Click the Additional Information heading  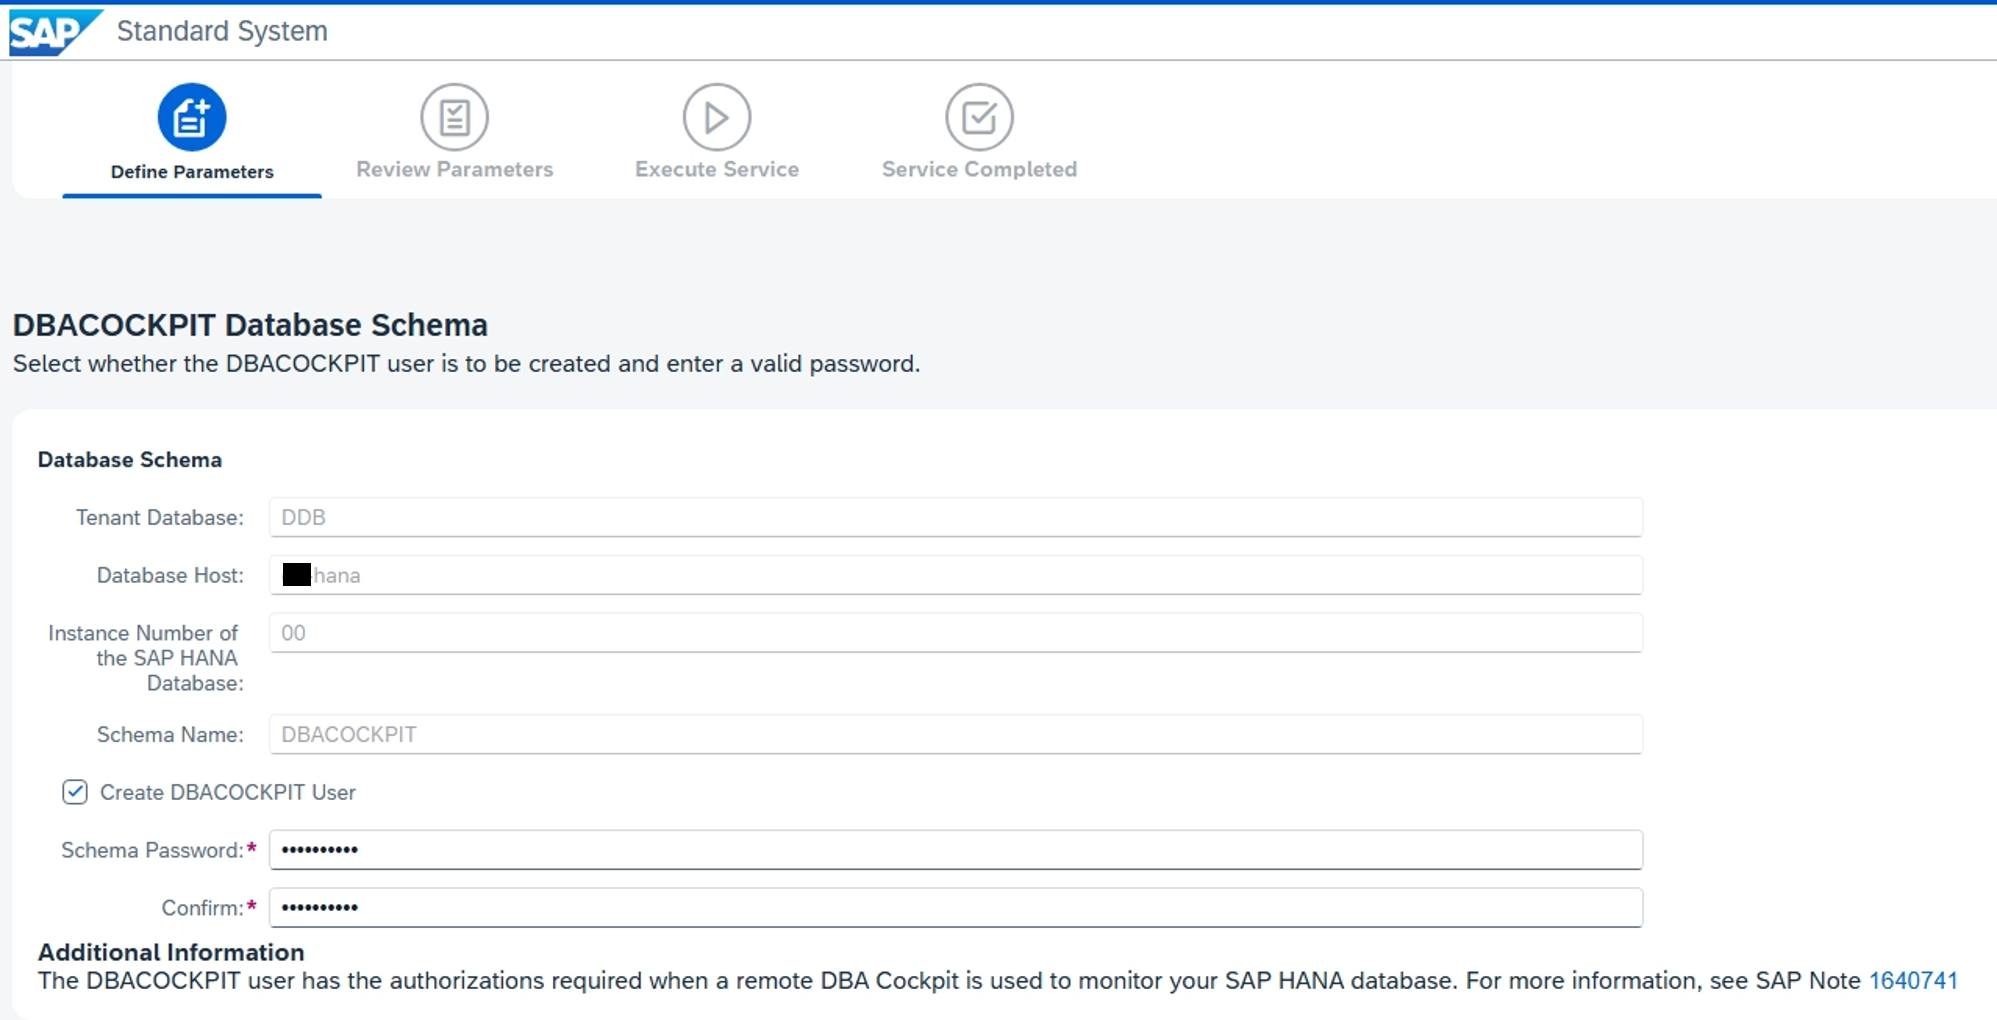point(171,952)
